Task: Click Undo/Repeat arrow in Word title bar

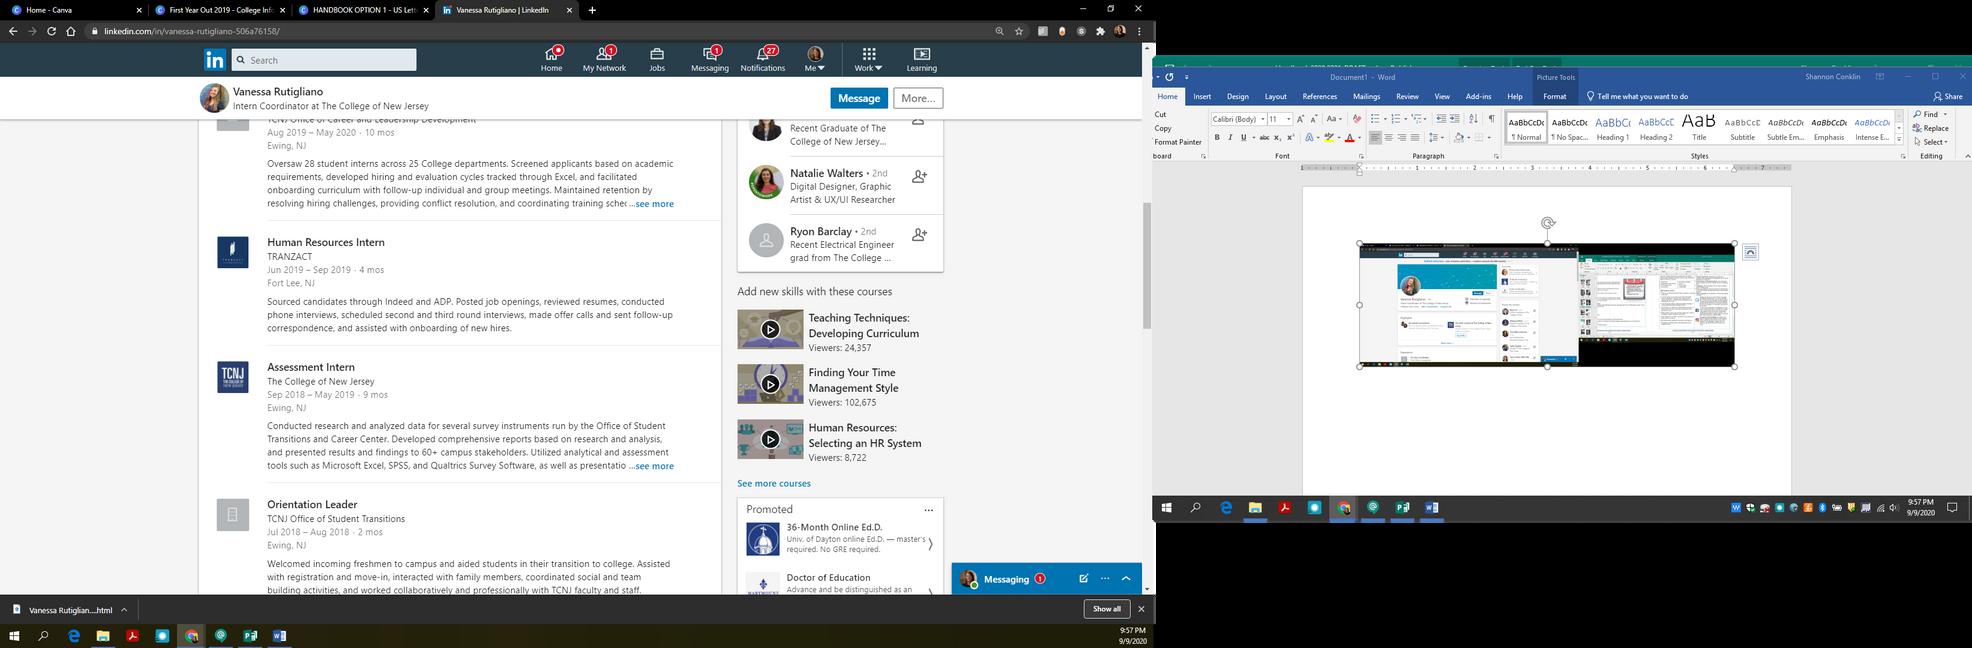Action: pos(1169,77)
